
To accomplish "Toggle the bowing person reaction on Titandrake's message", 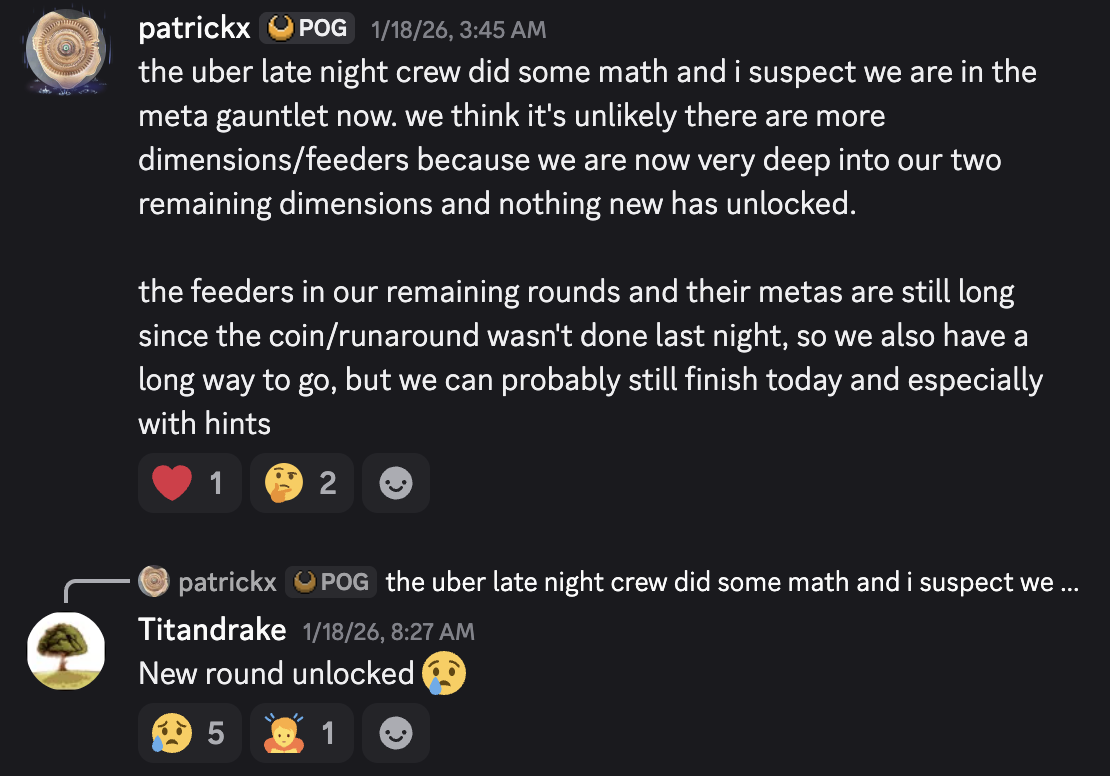I will tap(301, 733).
